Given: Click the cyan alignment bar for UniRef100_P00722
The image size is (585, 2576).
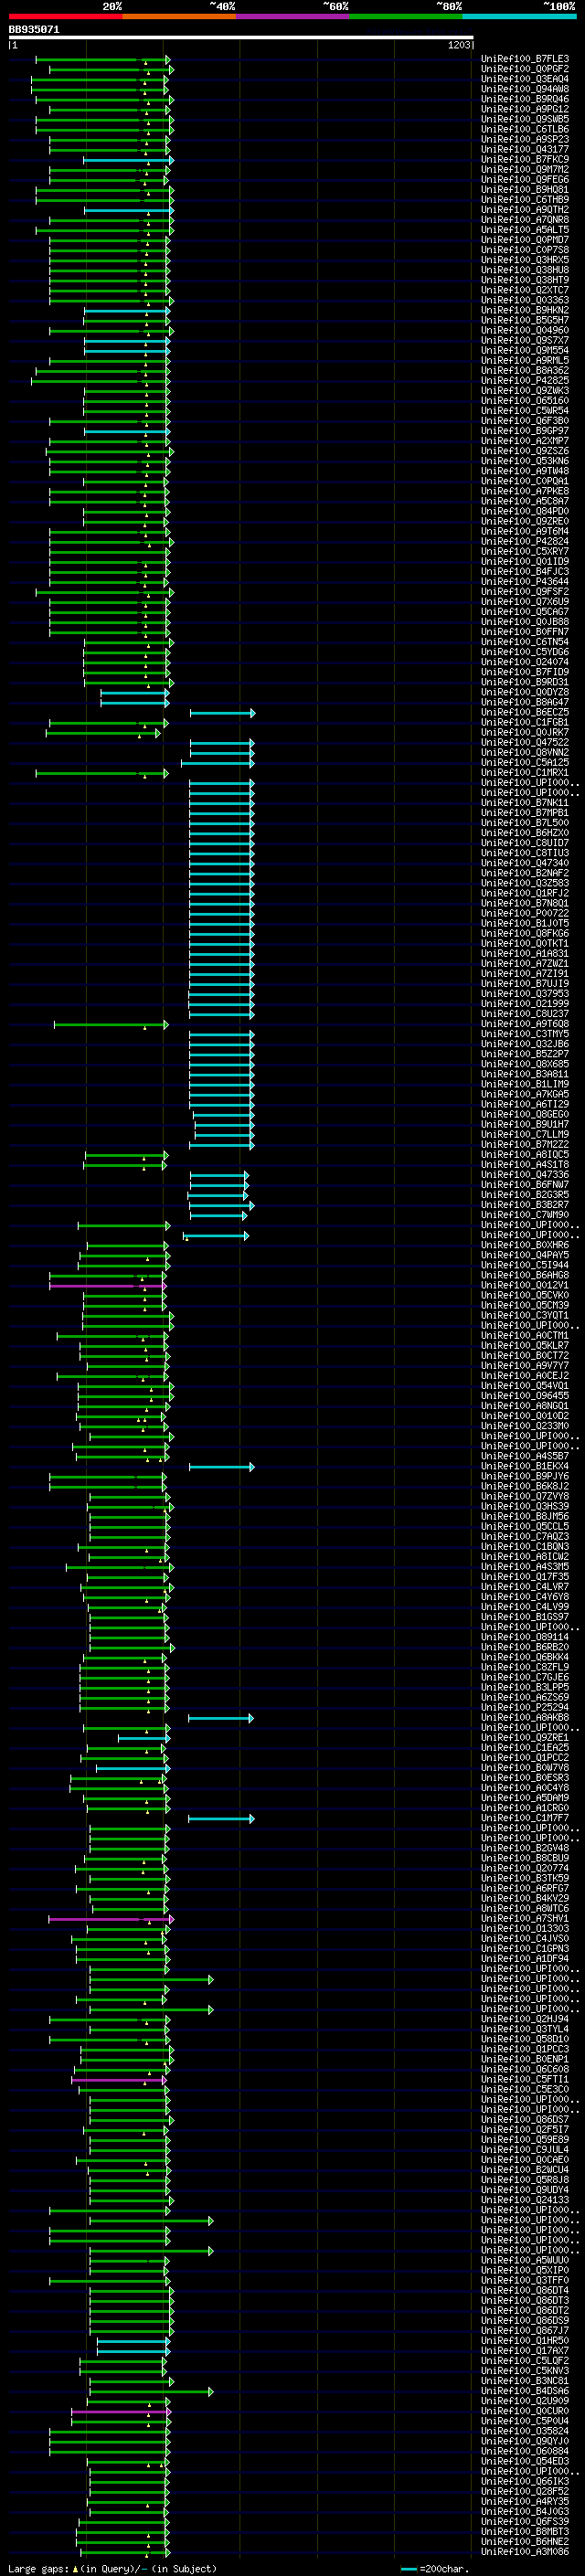Looking at the screenshot, I should point(221,914).
